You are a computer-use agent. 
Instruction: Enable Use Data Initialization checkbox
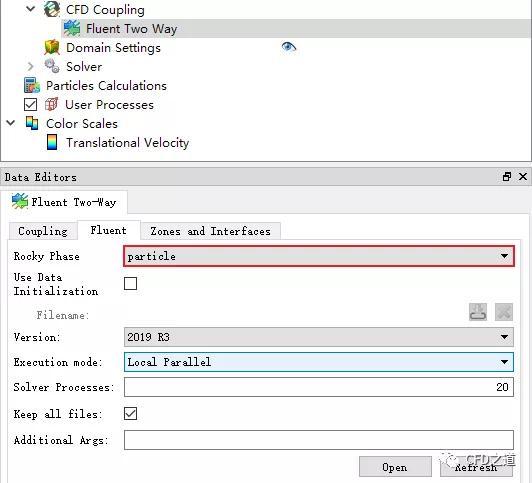tap(131, 284)
